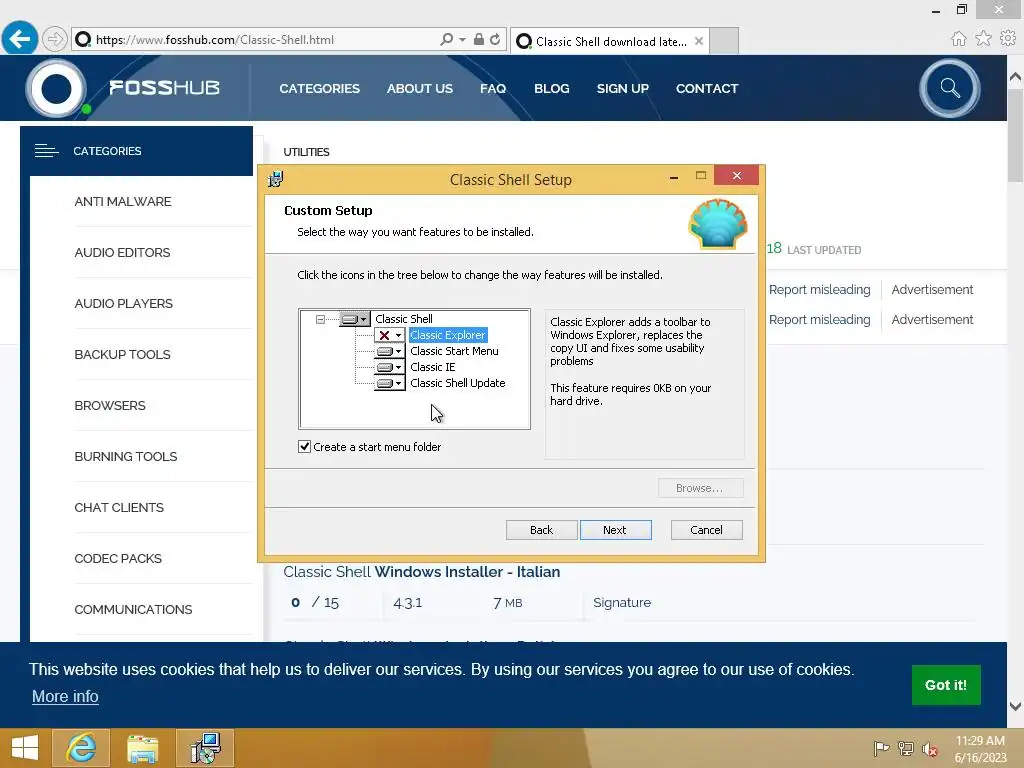Open the CODEC PACKS category
The image size is (1024, 768).
118,558
